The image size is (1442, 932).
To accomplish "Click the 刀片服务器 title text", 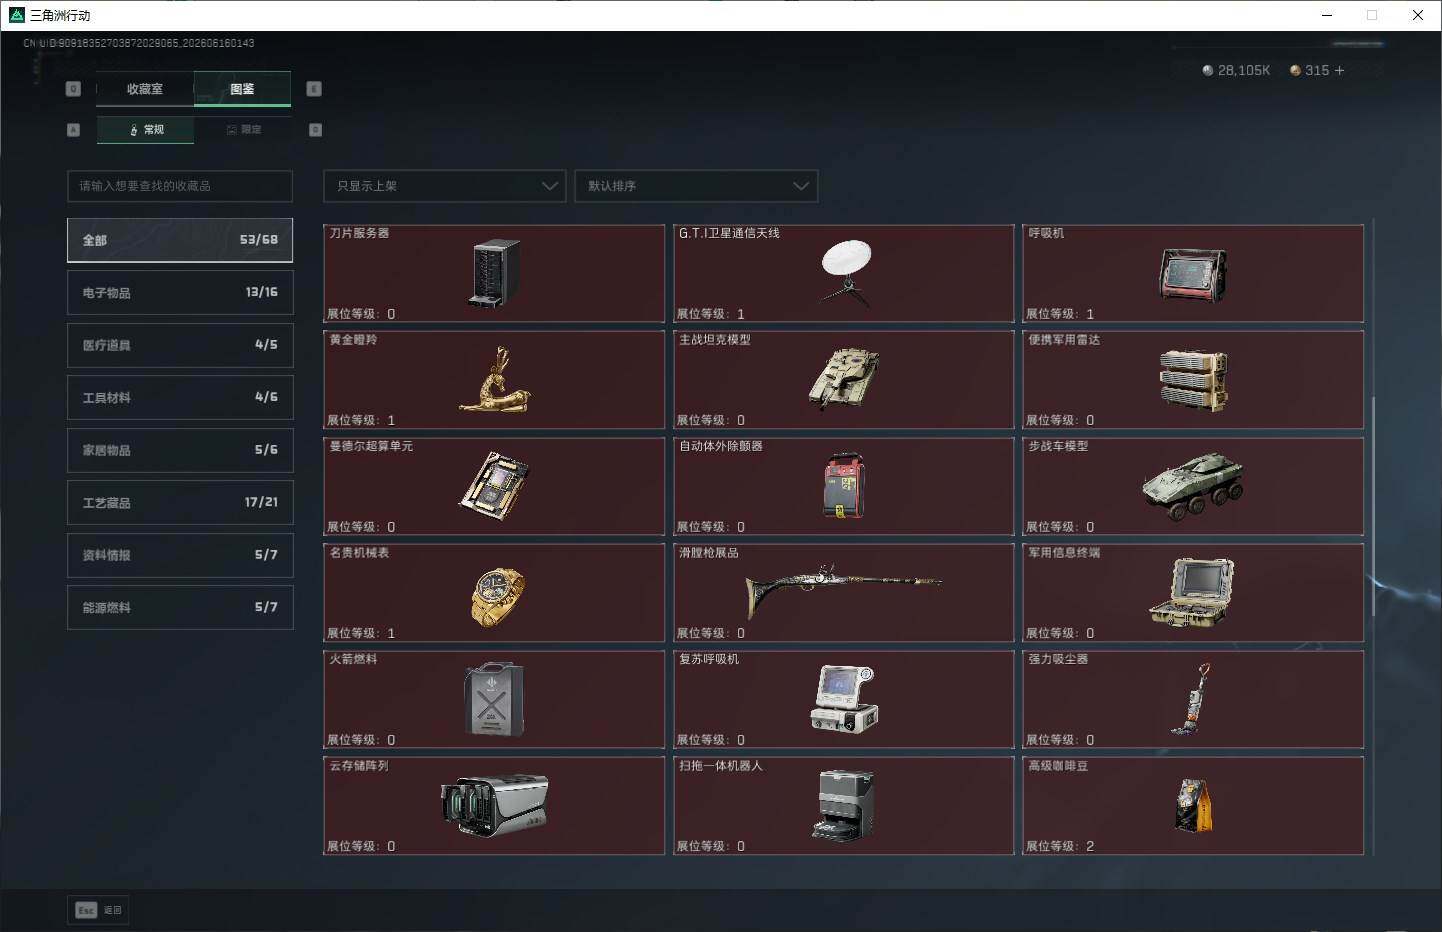I will click(359, 233).
